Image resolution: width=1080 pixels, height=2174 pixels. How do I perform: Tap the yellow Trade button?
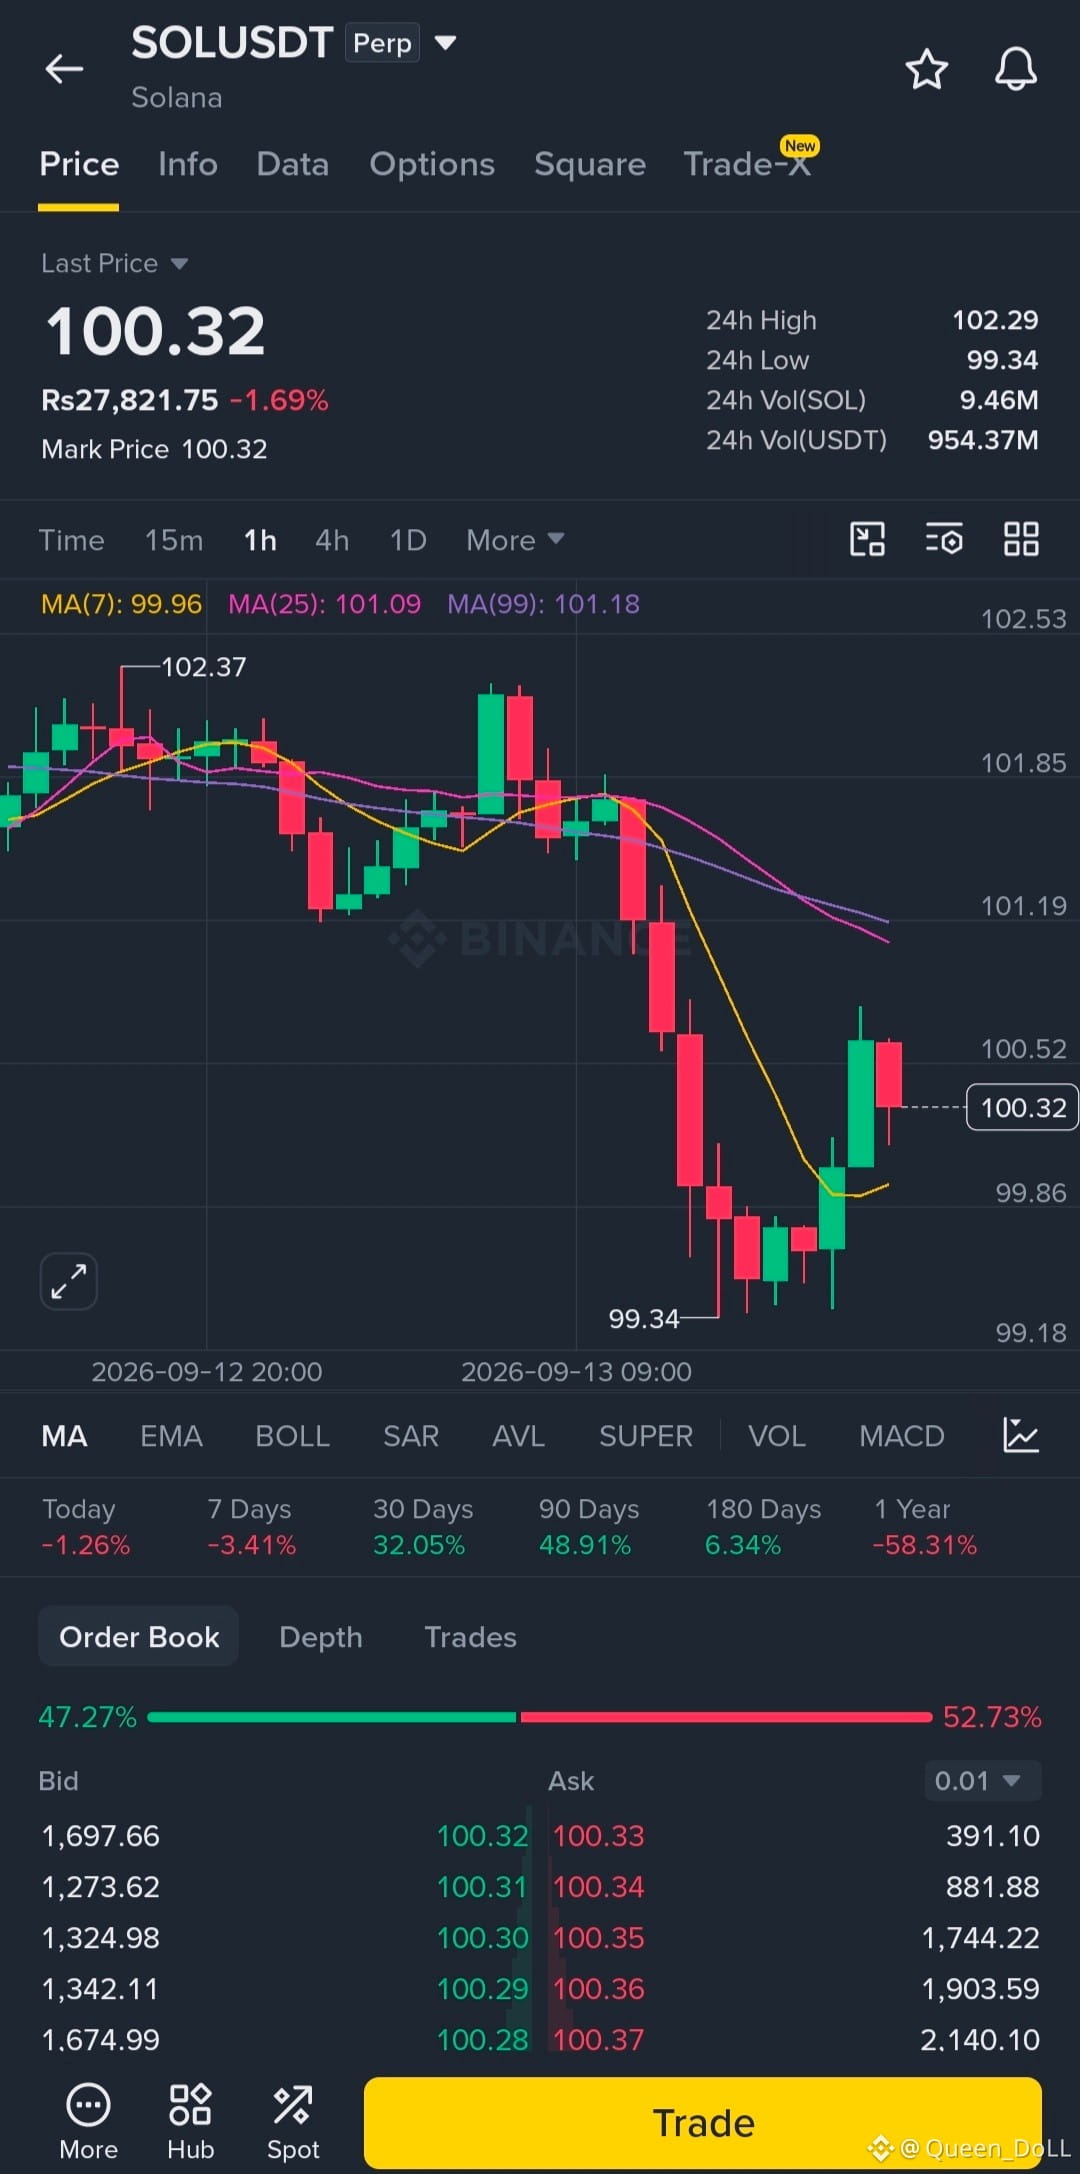(703, 2122)
